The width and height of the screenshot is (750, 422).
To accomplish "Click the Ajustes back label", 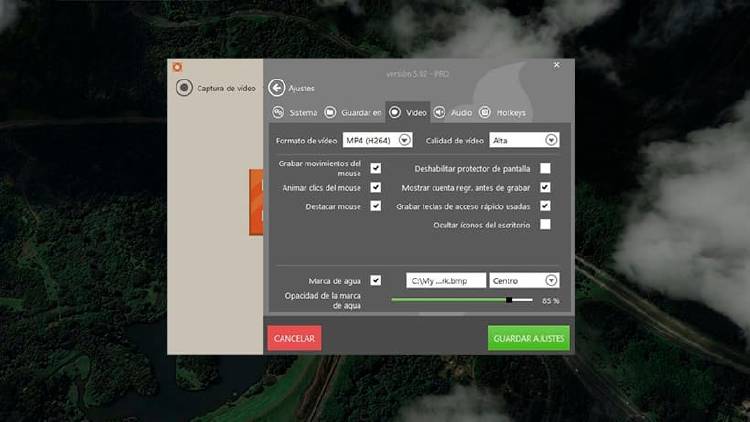I will click(x=301, y=89).
